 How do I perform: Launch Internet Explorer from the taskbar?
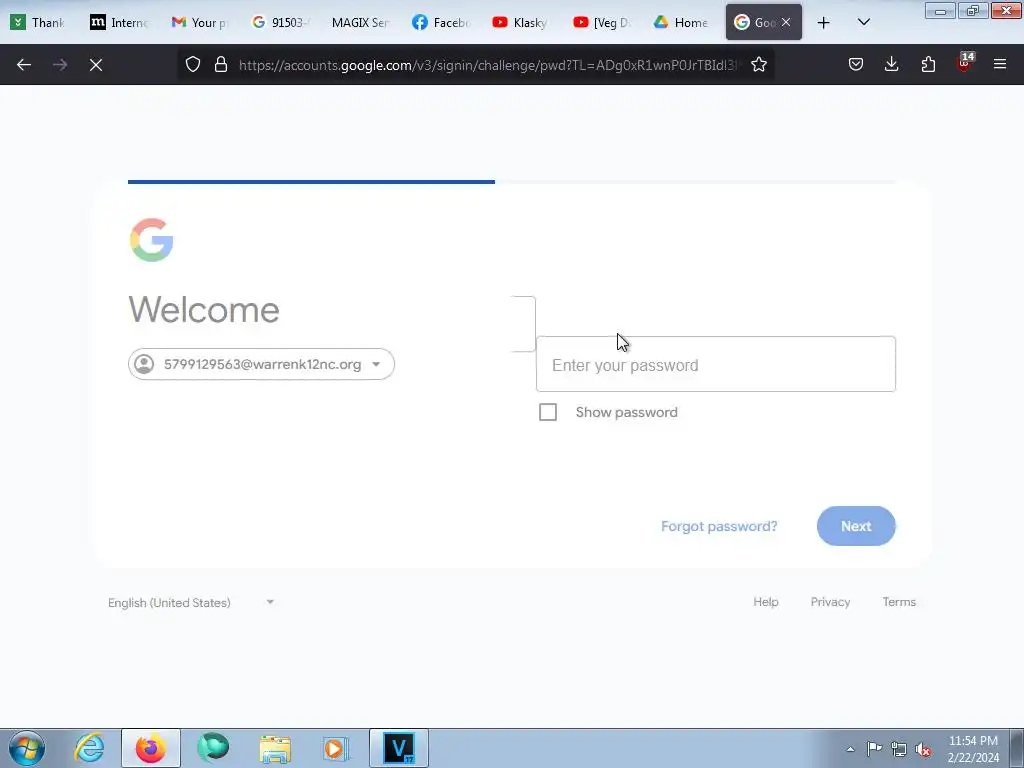pyautogui.click(x=89, y=748)
